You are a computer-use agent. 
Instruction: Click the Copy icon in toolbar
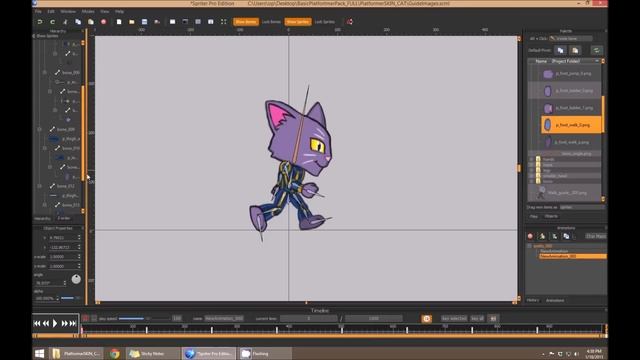click(78, 22)
